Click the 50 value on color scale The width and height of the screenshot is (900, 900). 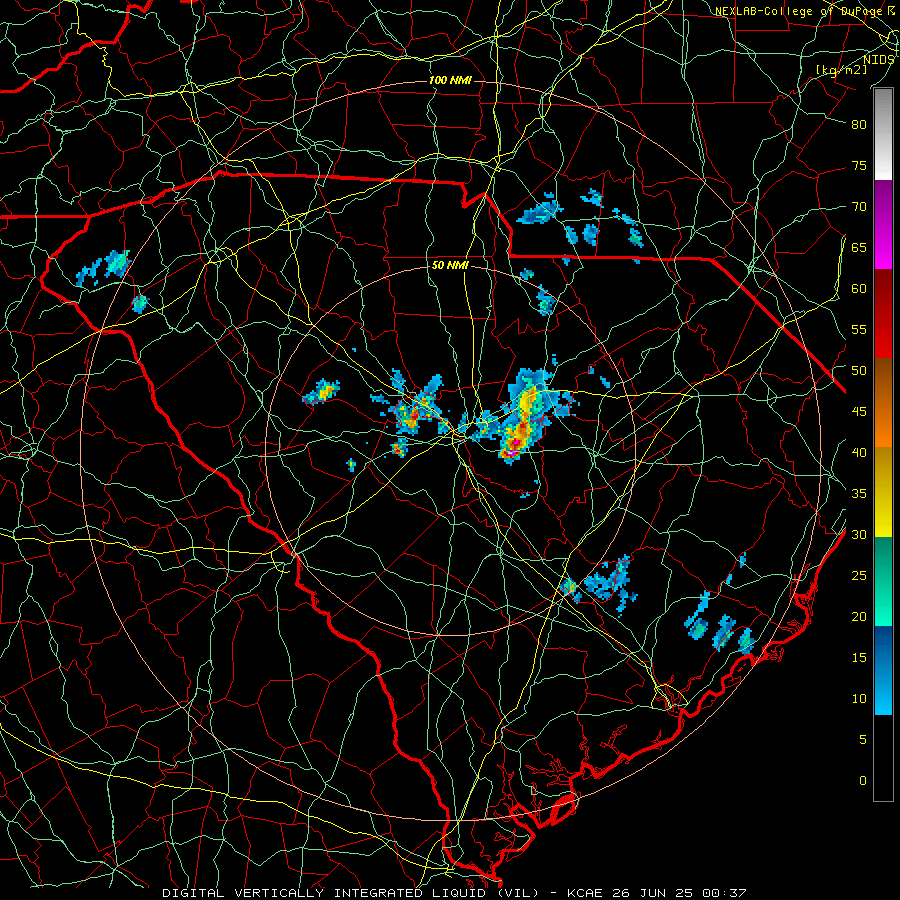coord(859,371)
